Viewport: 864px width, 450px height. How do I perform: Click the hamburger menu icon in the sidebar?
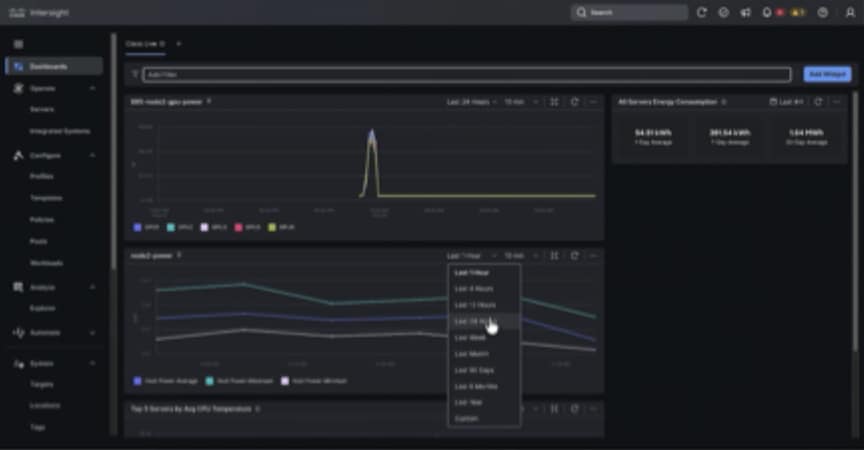click(18, 44)
